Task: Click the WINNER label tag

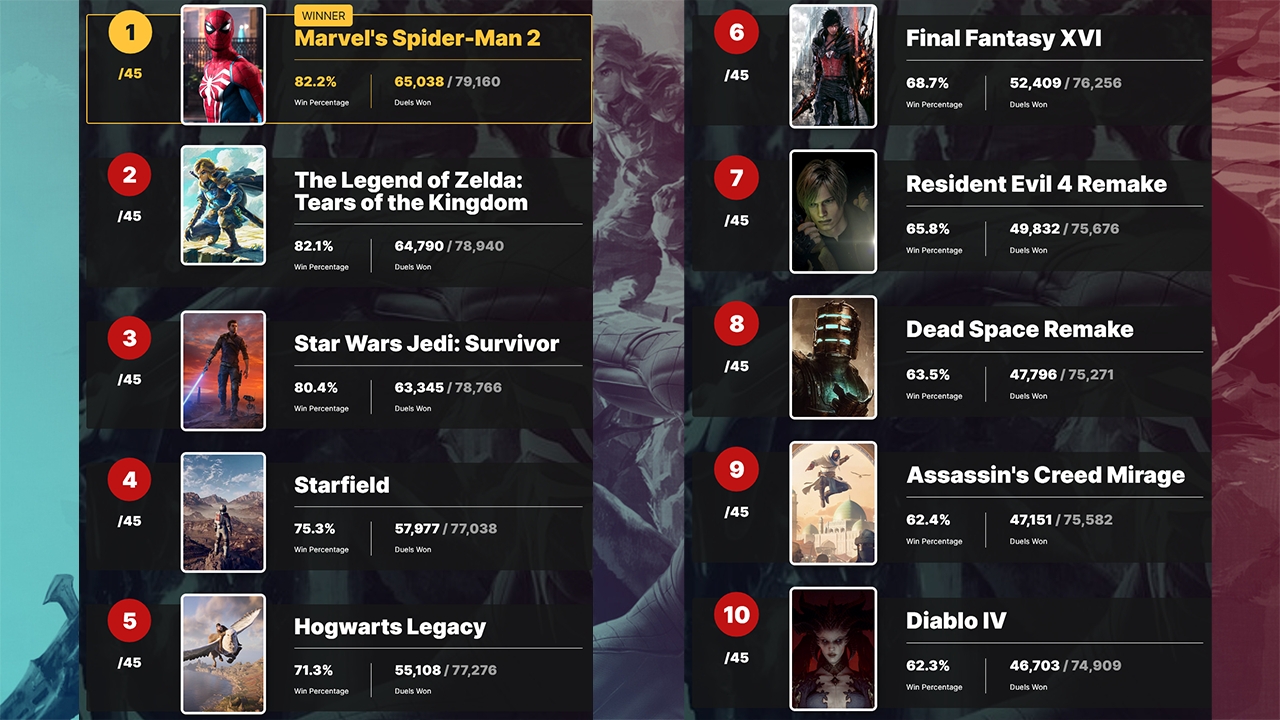Action: point(323,16)
